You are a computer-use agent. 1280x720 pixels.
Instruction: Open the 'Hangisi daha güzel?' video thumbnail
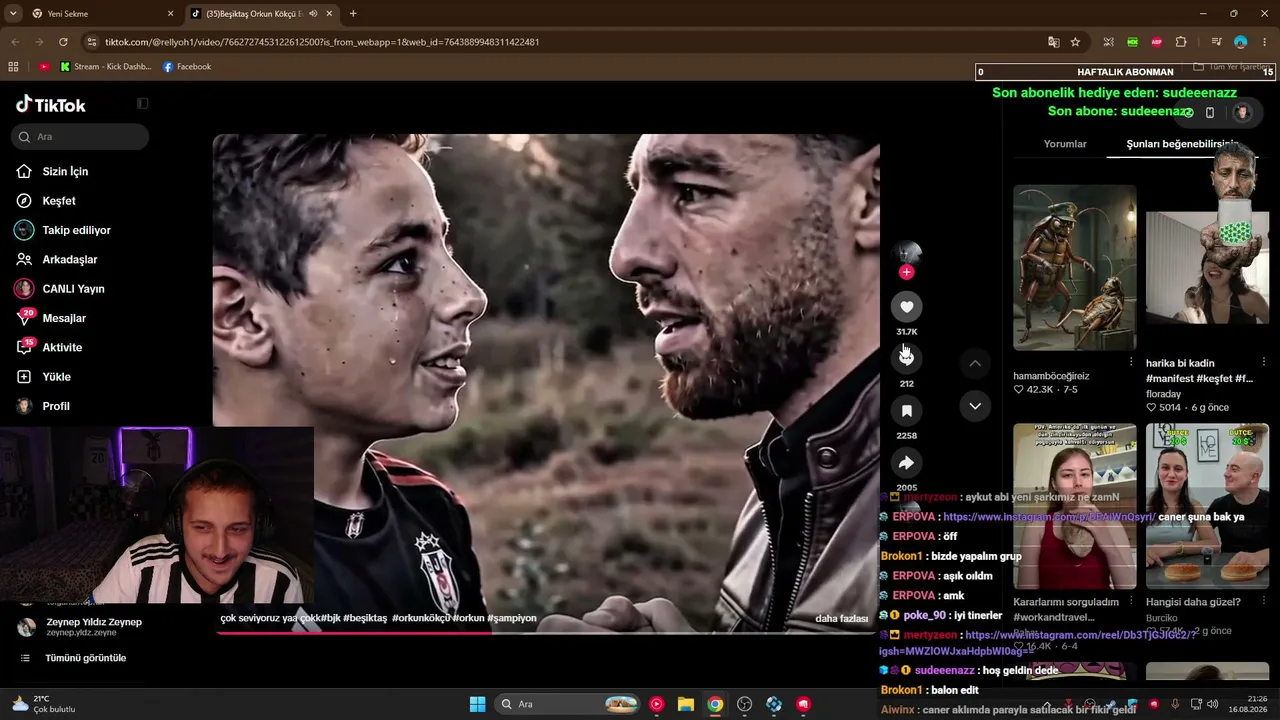1207,507
